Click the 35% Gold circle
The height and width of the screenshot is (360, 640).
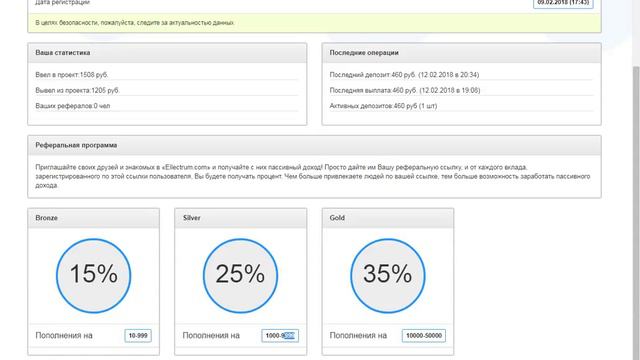coord(387,276)
